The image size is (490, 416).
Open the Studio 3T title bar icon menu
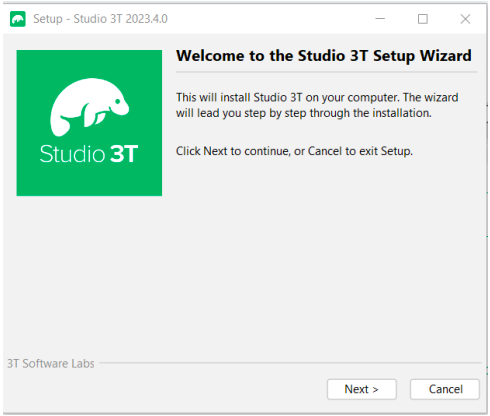point(18,19)
